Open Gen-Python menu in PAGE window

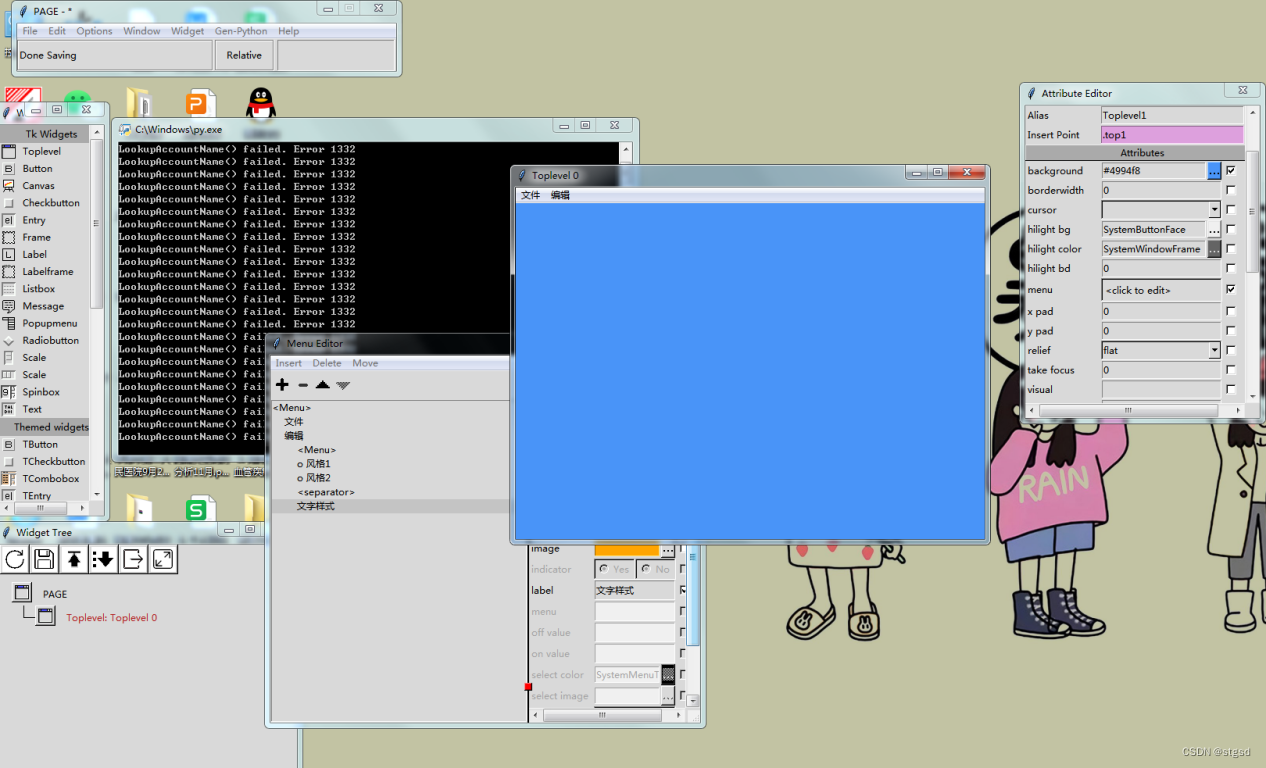click(241, 31)
